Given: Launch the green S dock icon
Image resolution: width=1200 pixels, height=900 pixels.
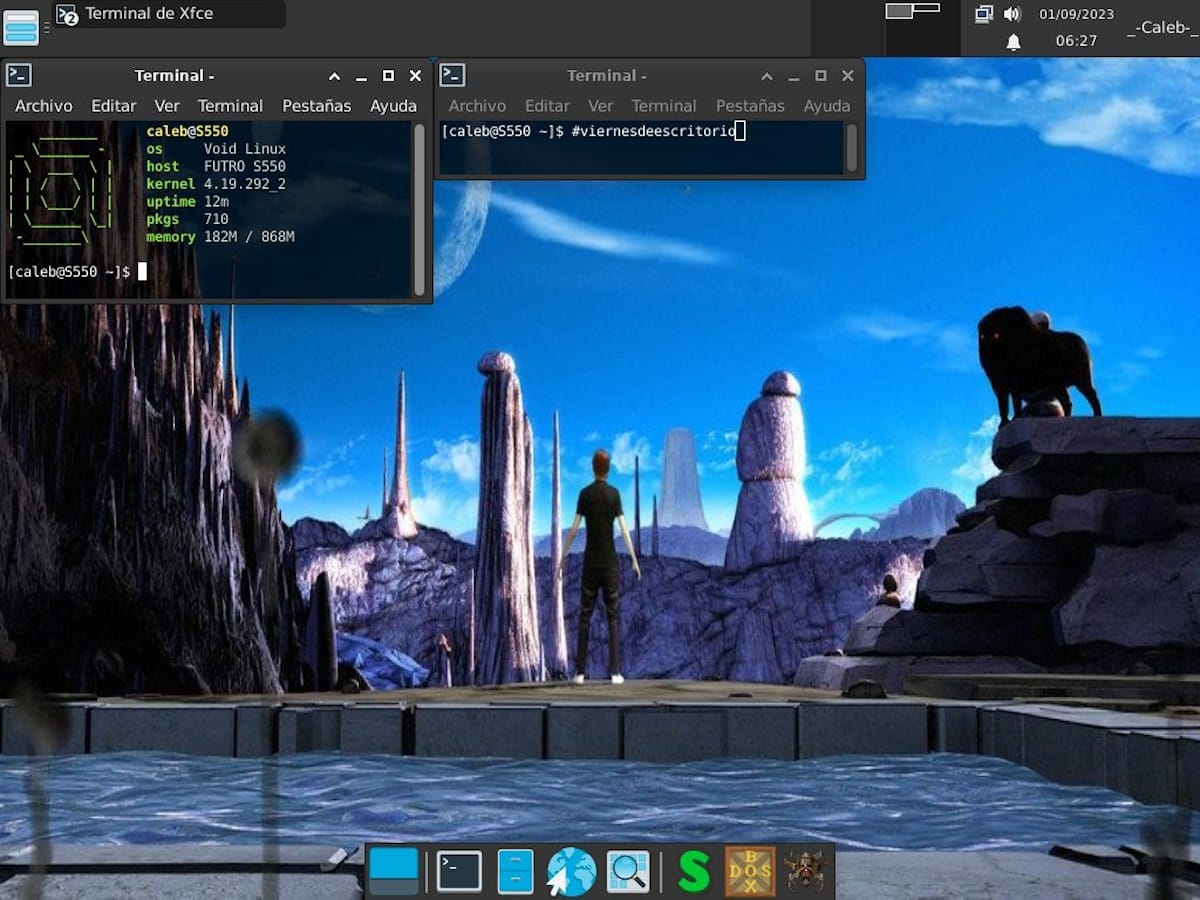Looking at the screenshot, I should [693, 872].
